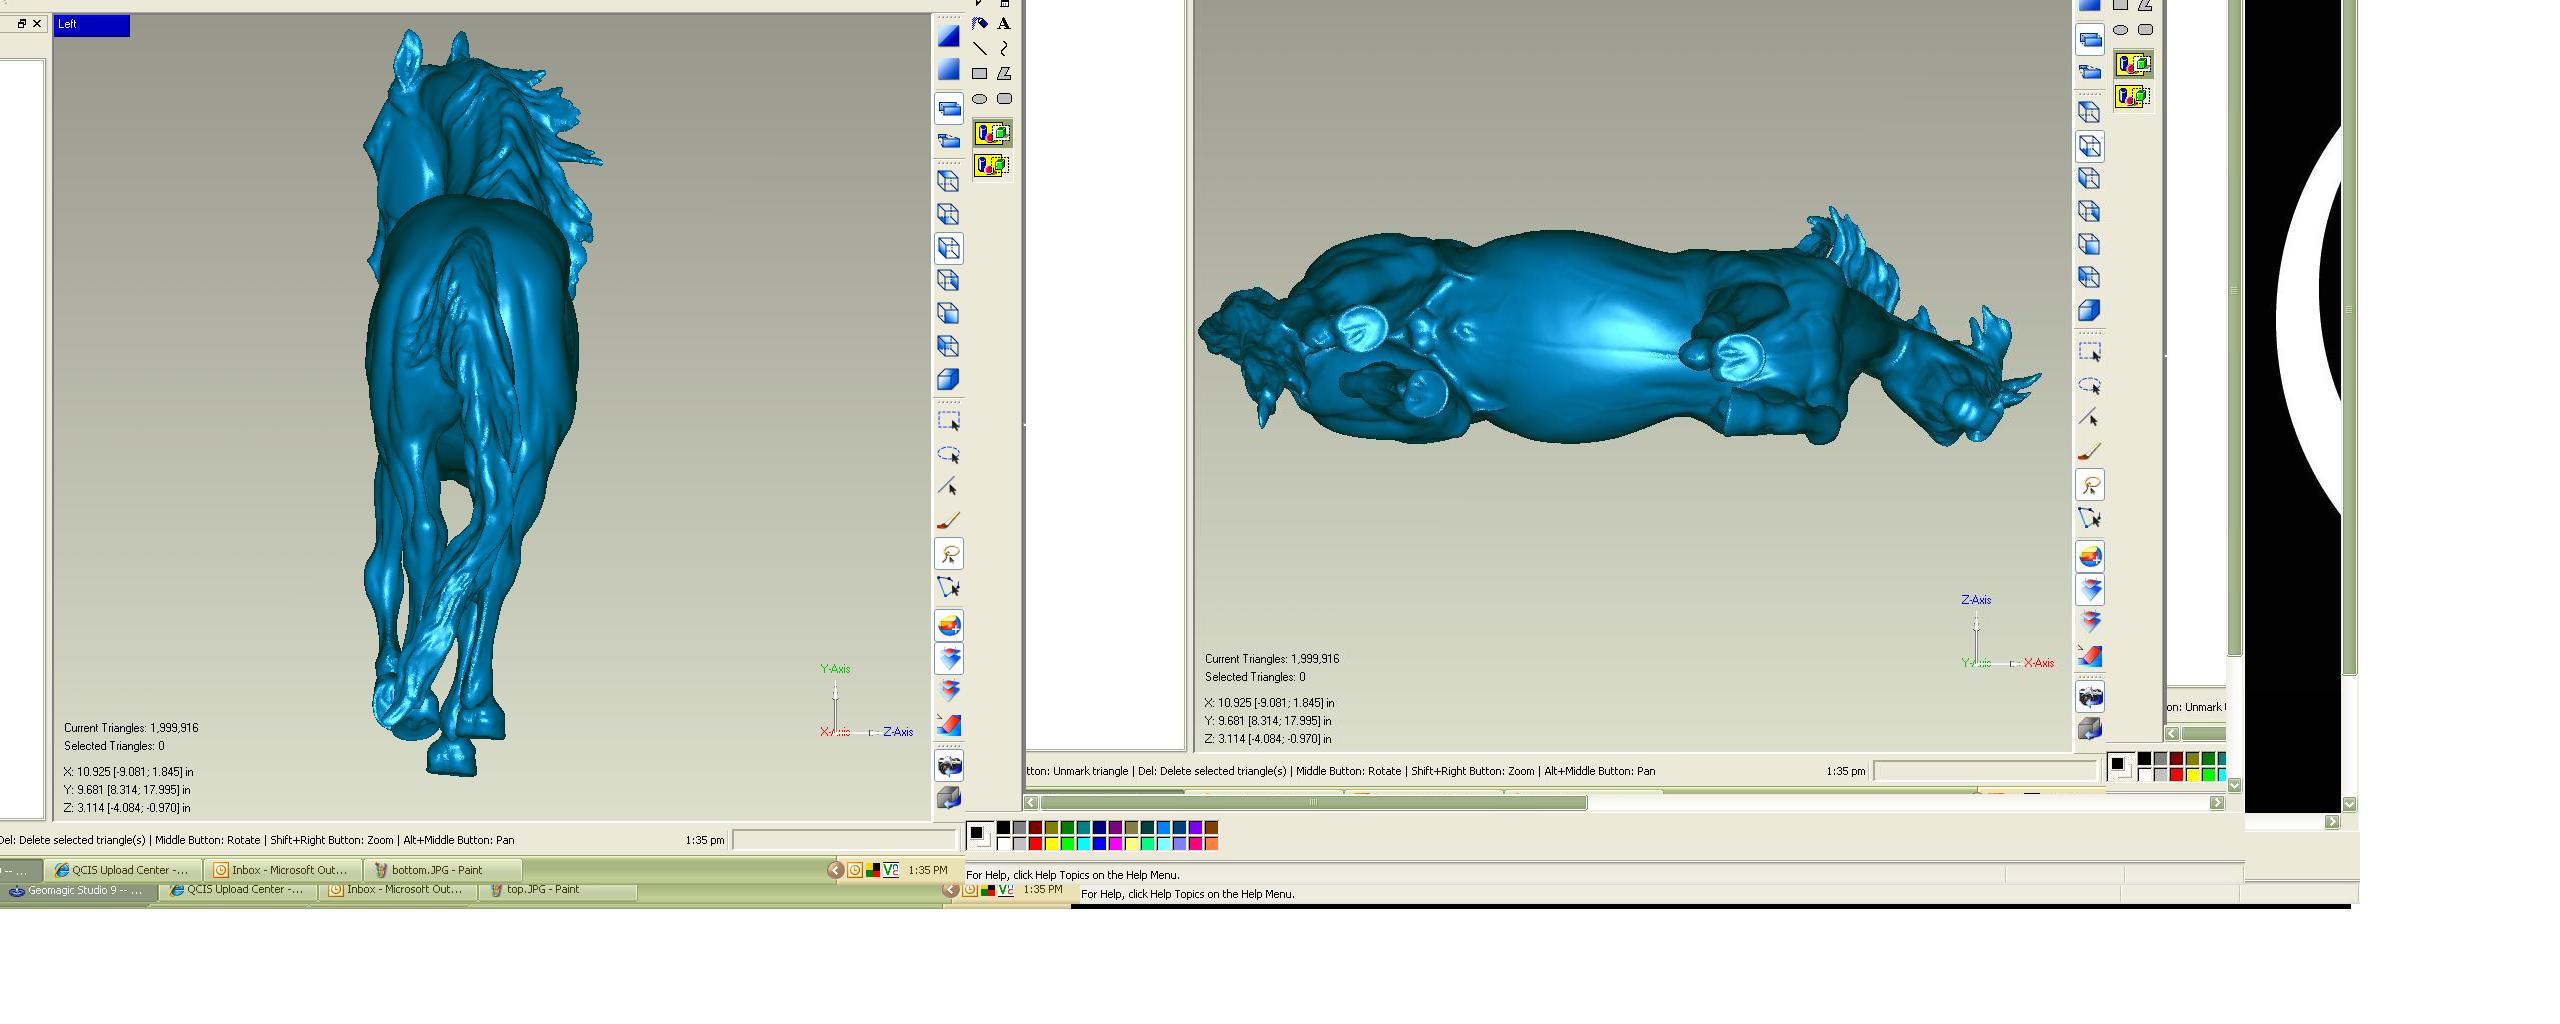Click left arrow of long horizontal scrollbar
The height and width of the screenshot is (1024, 2560).
(1032, 803)
